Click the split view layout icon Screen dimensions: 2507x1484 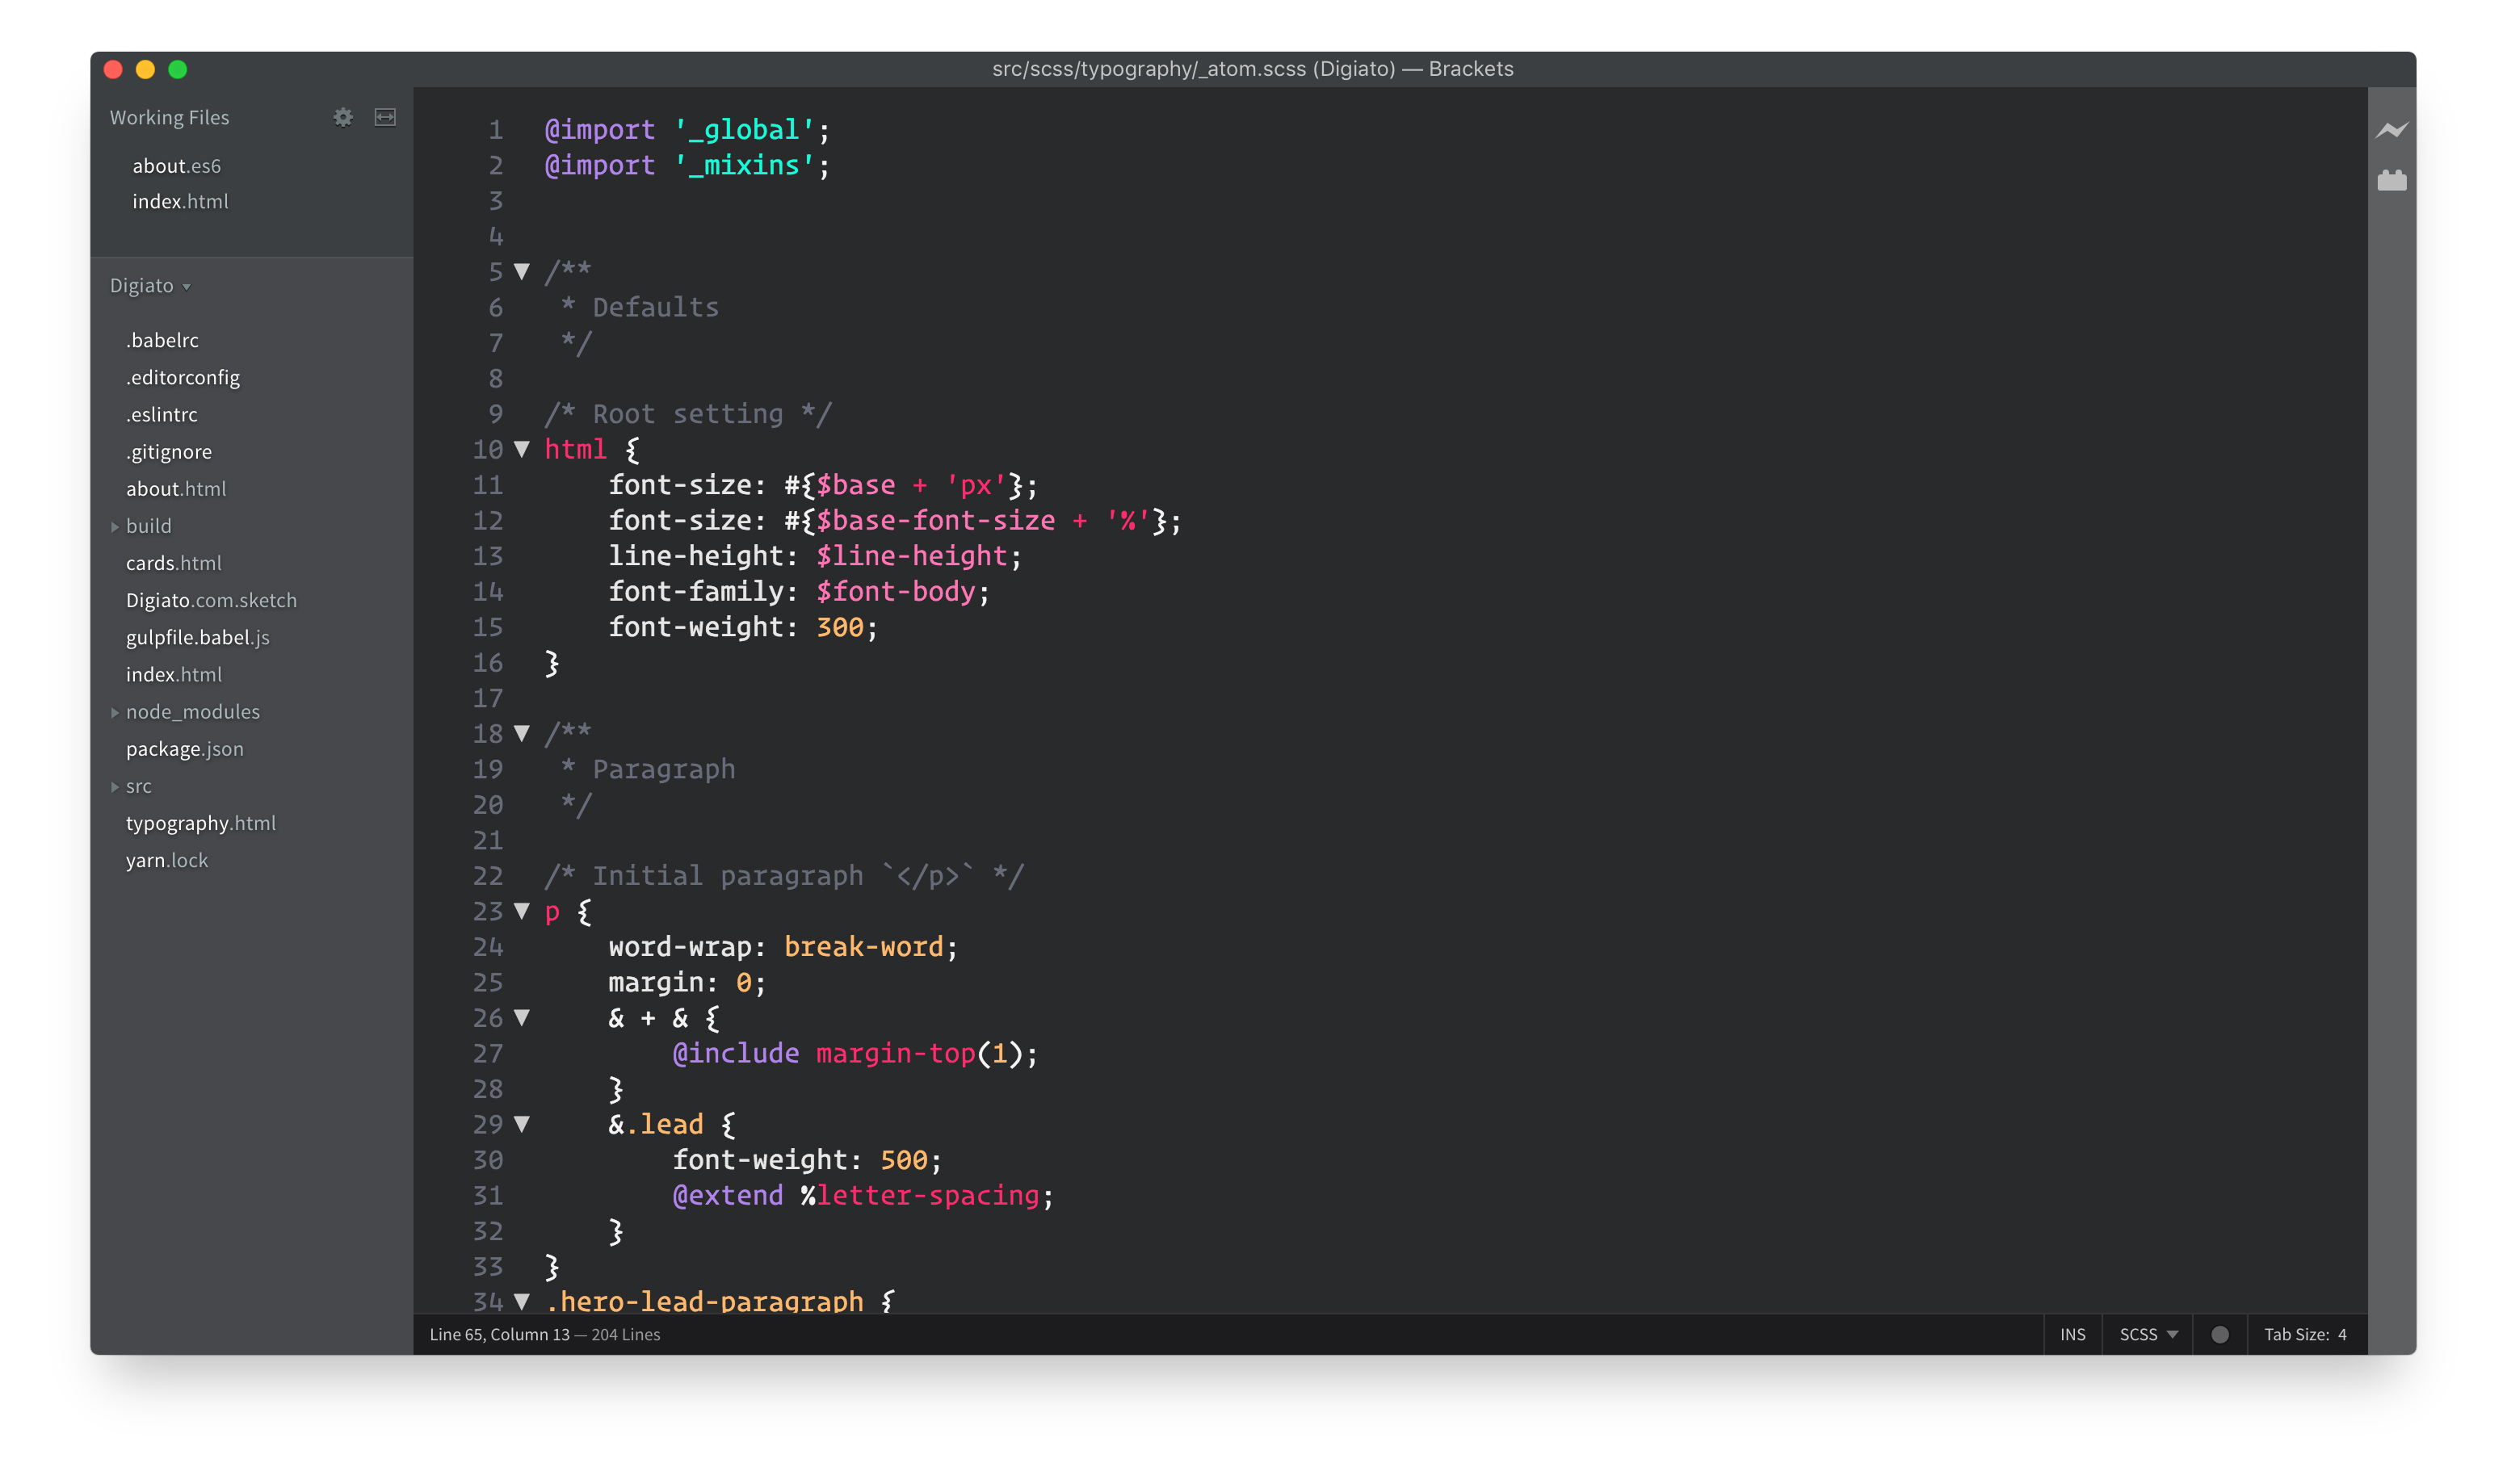385,117
